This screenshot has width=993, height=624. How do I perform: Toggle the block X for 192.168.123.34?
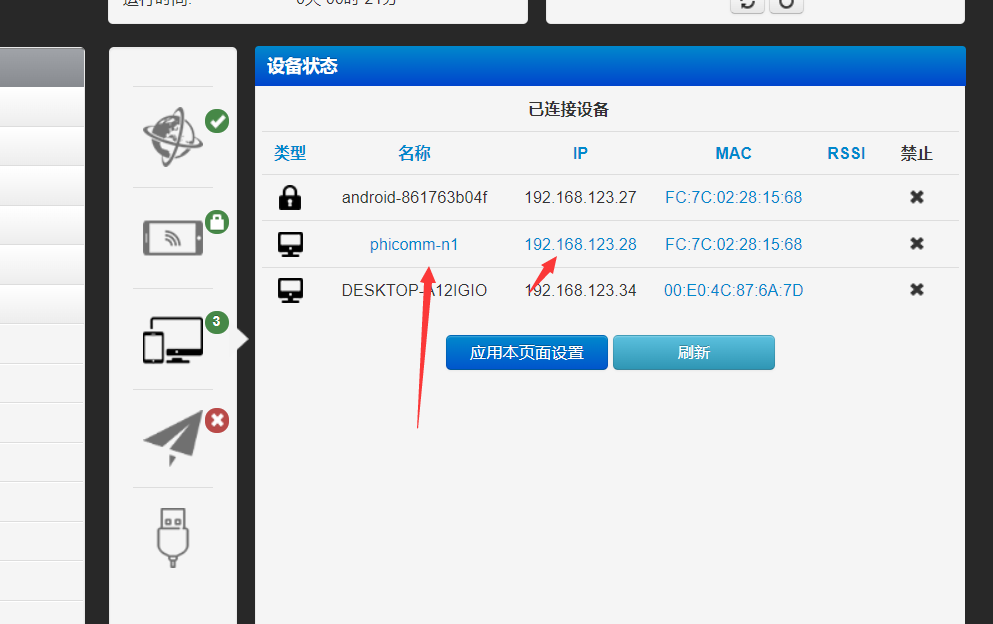916,290
